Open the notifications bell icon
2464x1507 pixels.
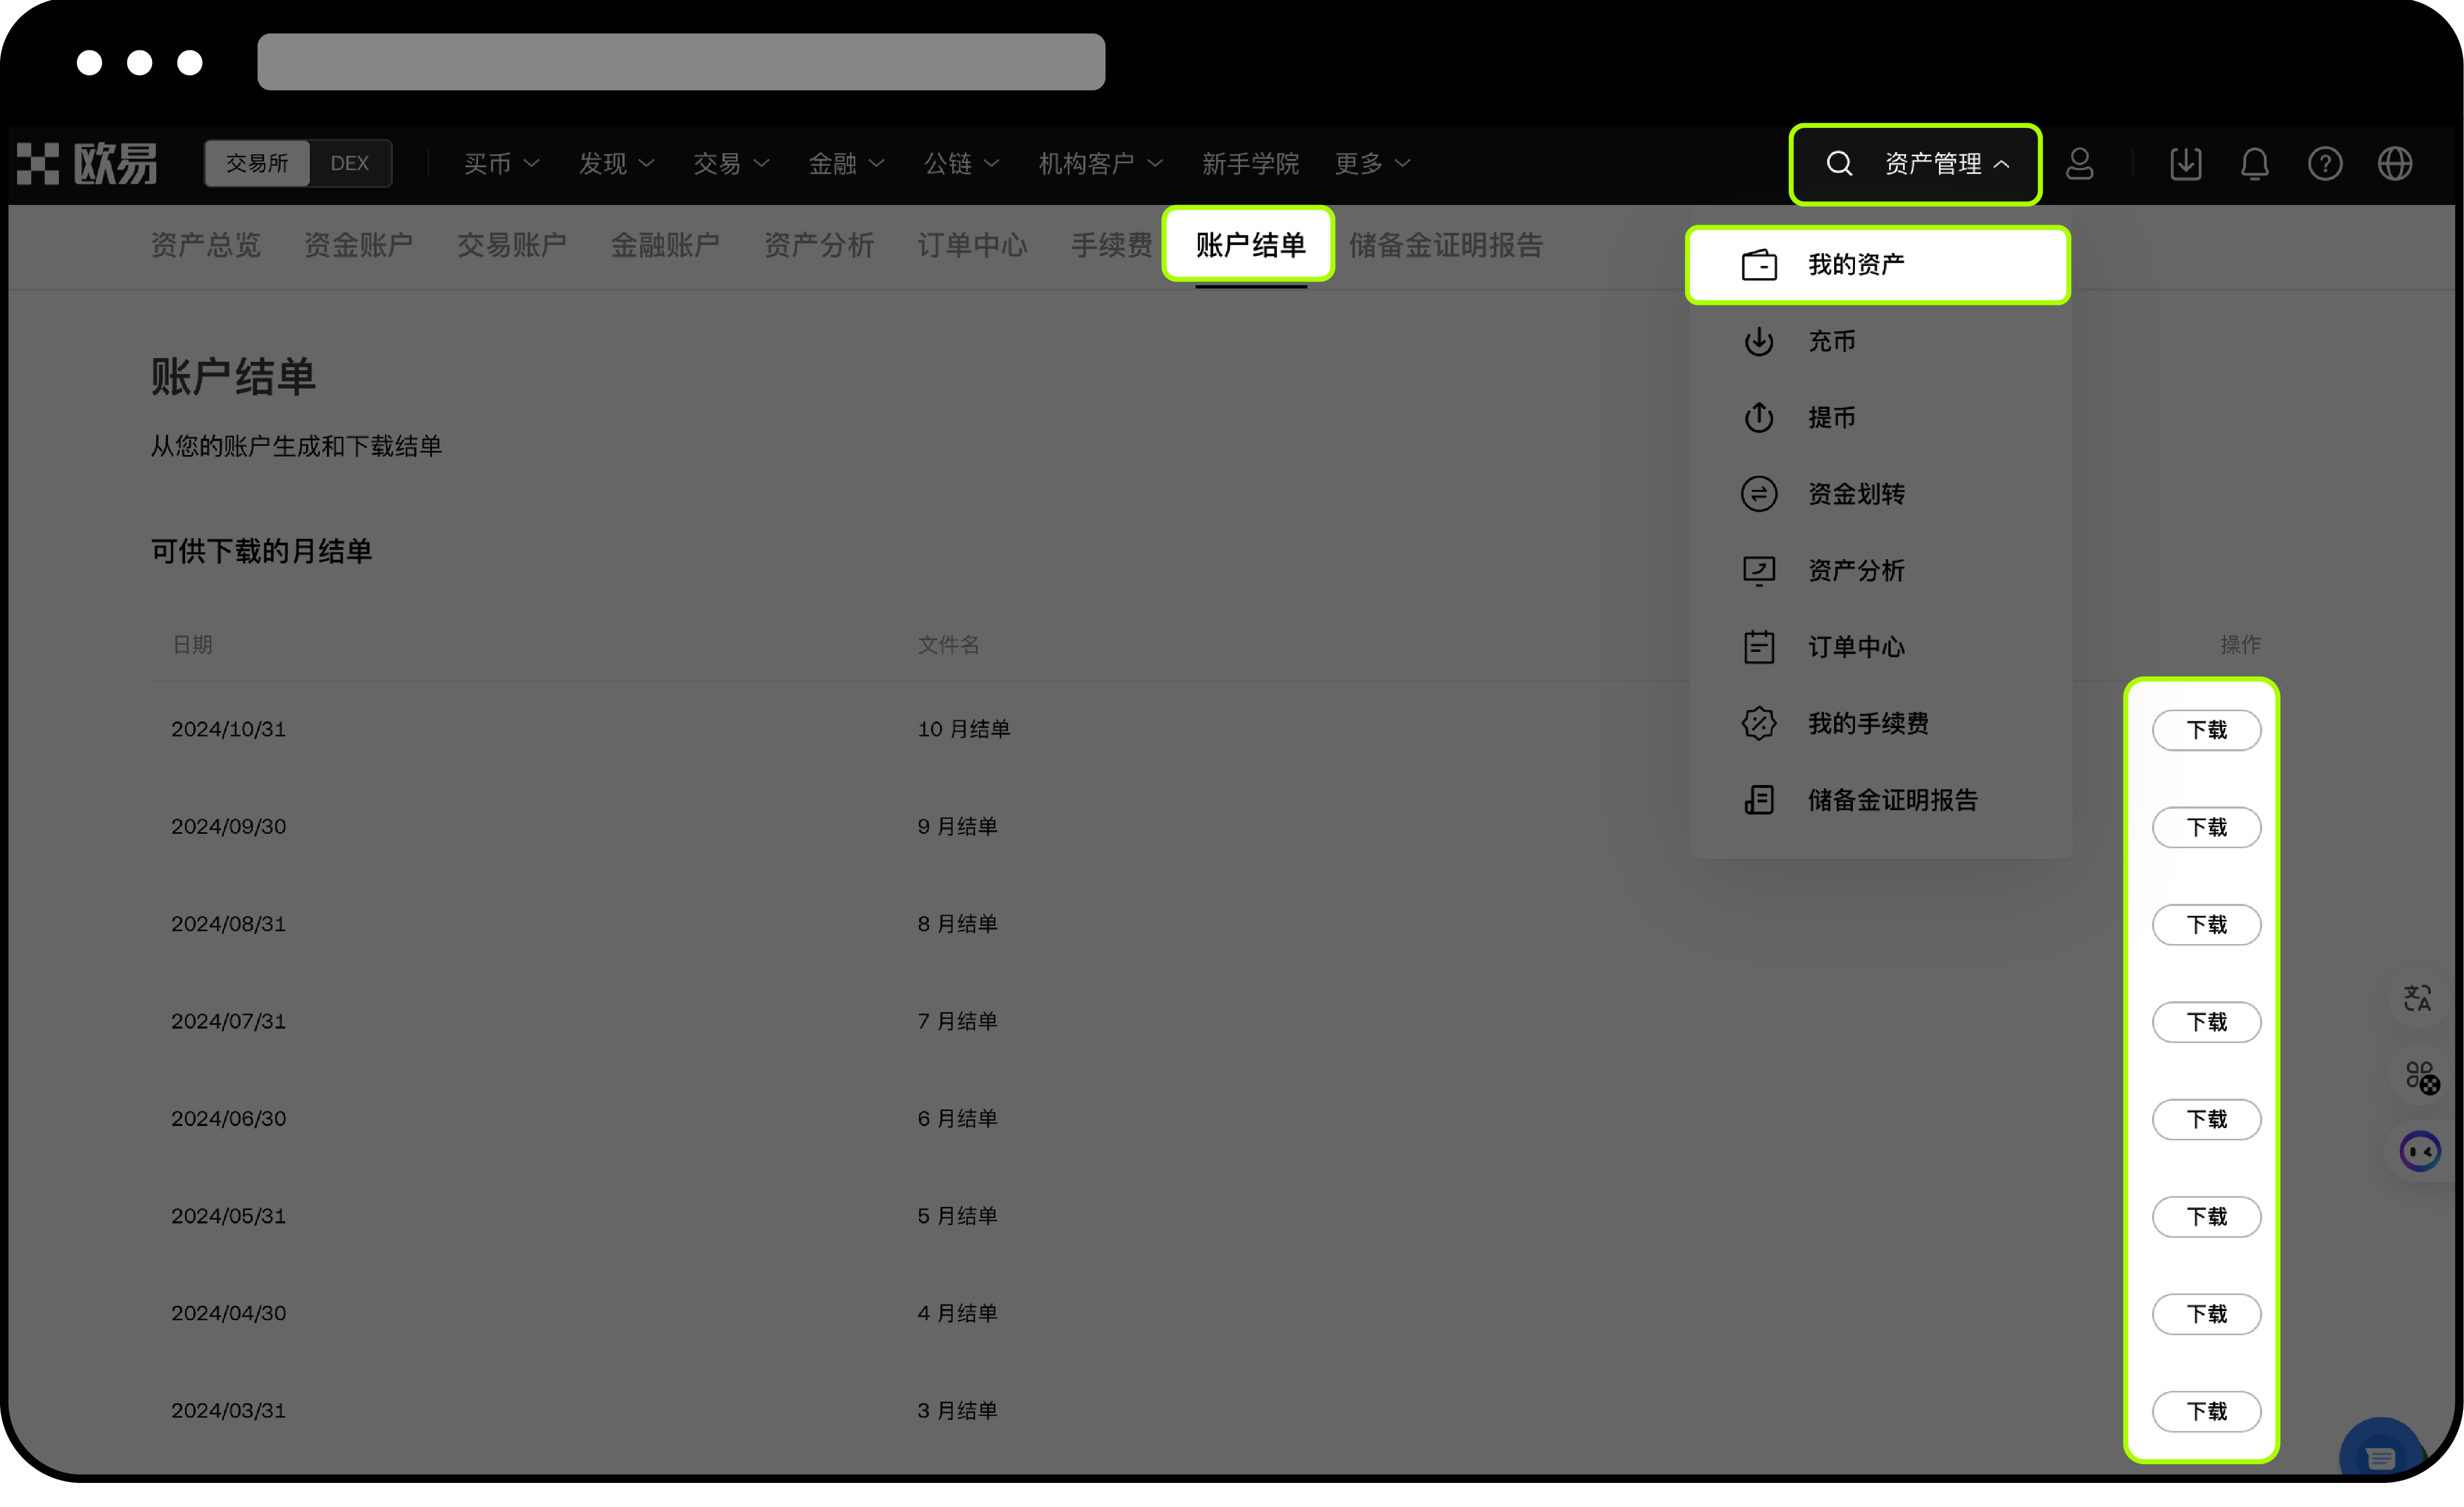click(x=2255, y=164)
